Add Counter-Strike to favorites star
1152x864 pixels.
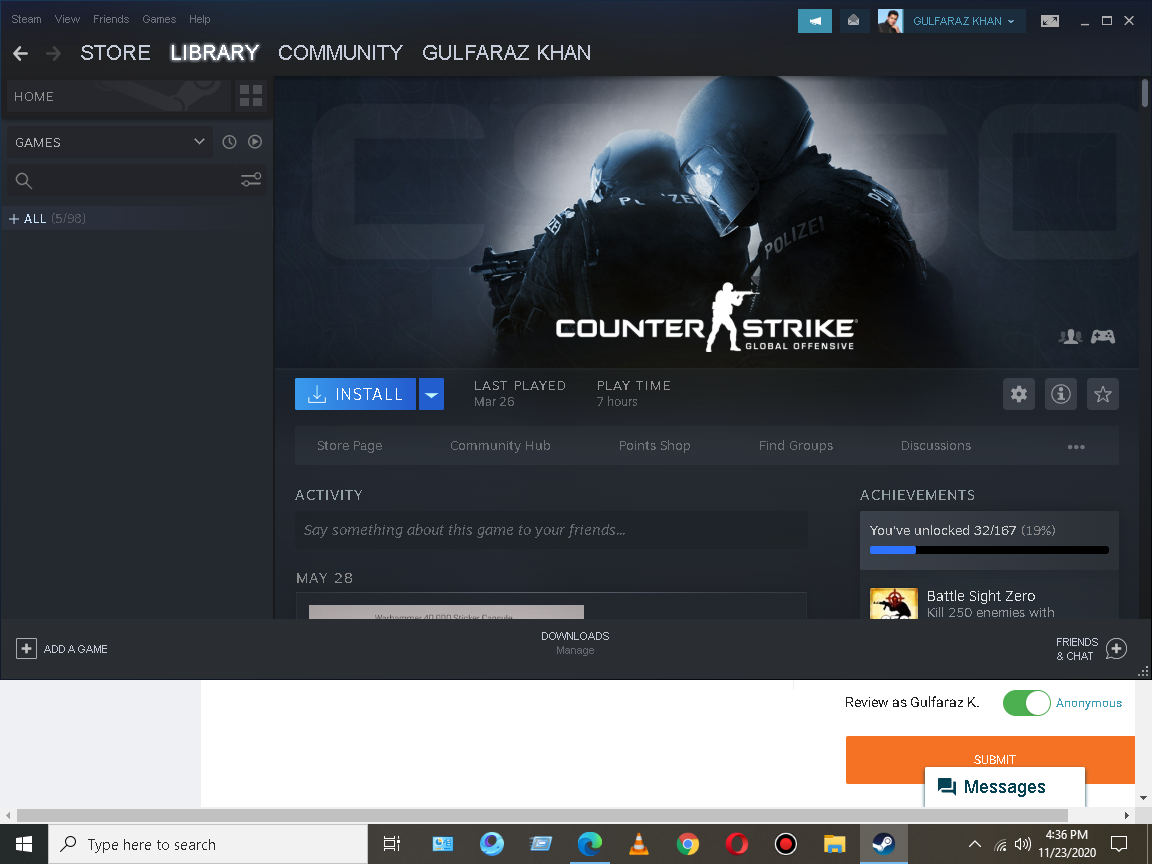coord(1103,395)
